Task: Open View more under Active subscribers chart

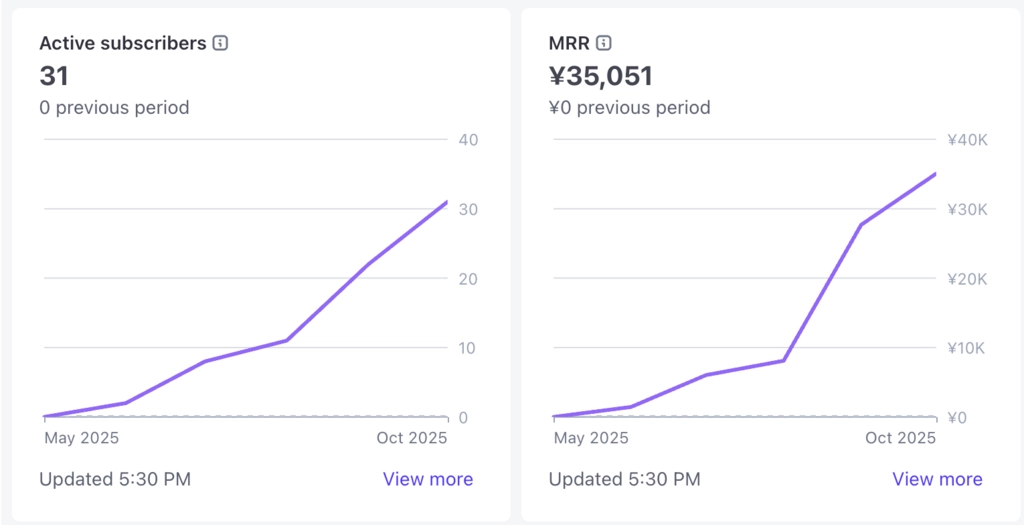Action: 428,479
